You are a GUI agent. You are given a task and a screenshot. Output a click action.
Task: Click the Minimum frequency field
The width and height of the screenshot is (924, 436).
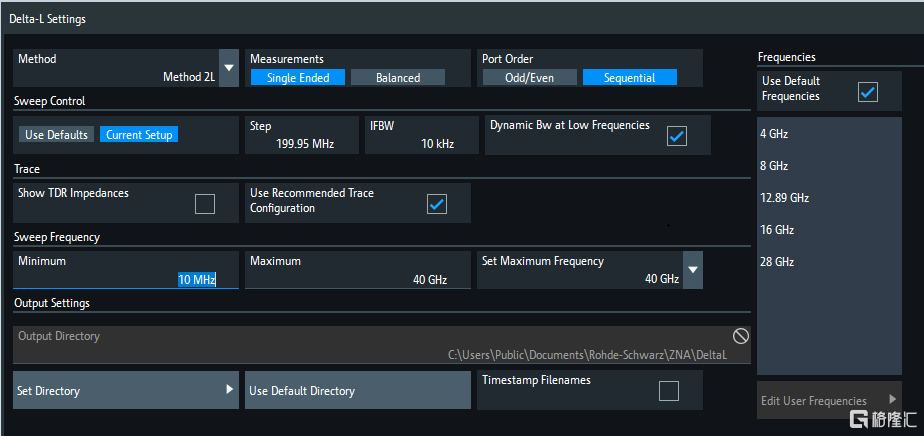[x=126, y=270]
